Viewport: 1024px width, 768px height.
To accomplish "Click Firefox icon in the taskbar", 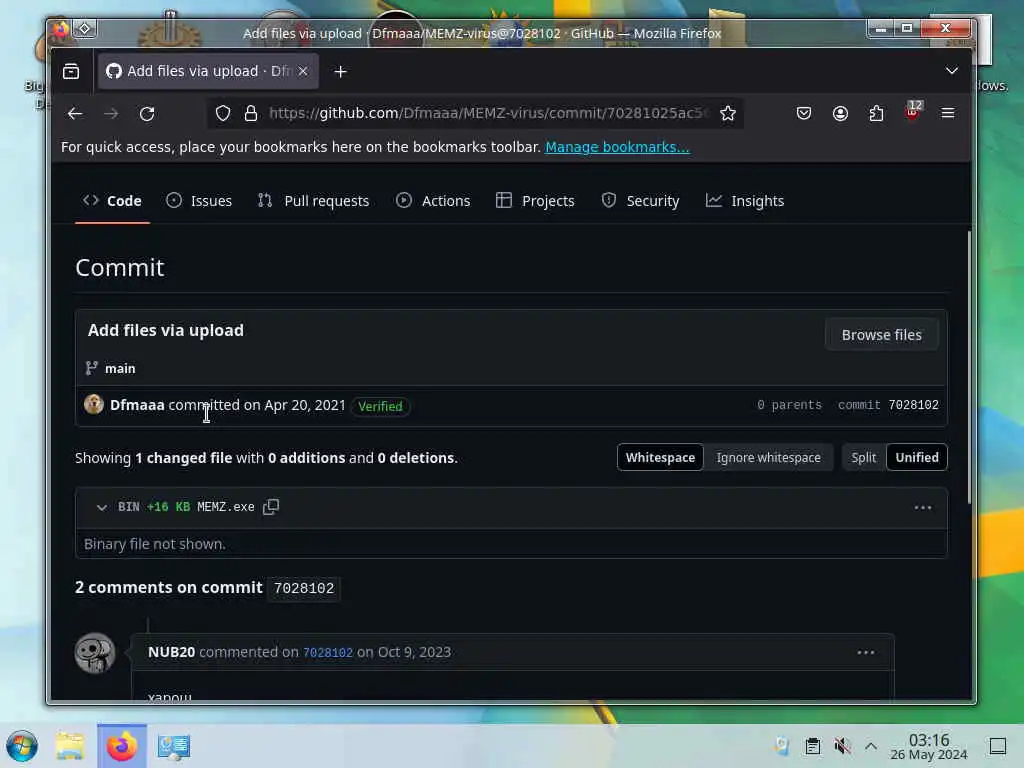I will (x=122, y=746).
